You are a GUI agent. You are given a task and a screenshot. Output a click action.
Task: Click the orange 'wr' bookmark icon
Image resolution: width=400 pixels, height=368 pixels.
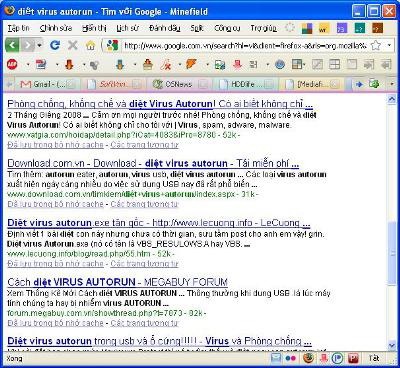324,29
